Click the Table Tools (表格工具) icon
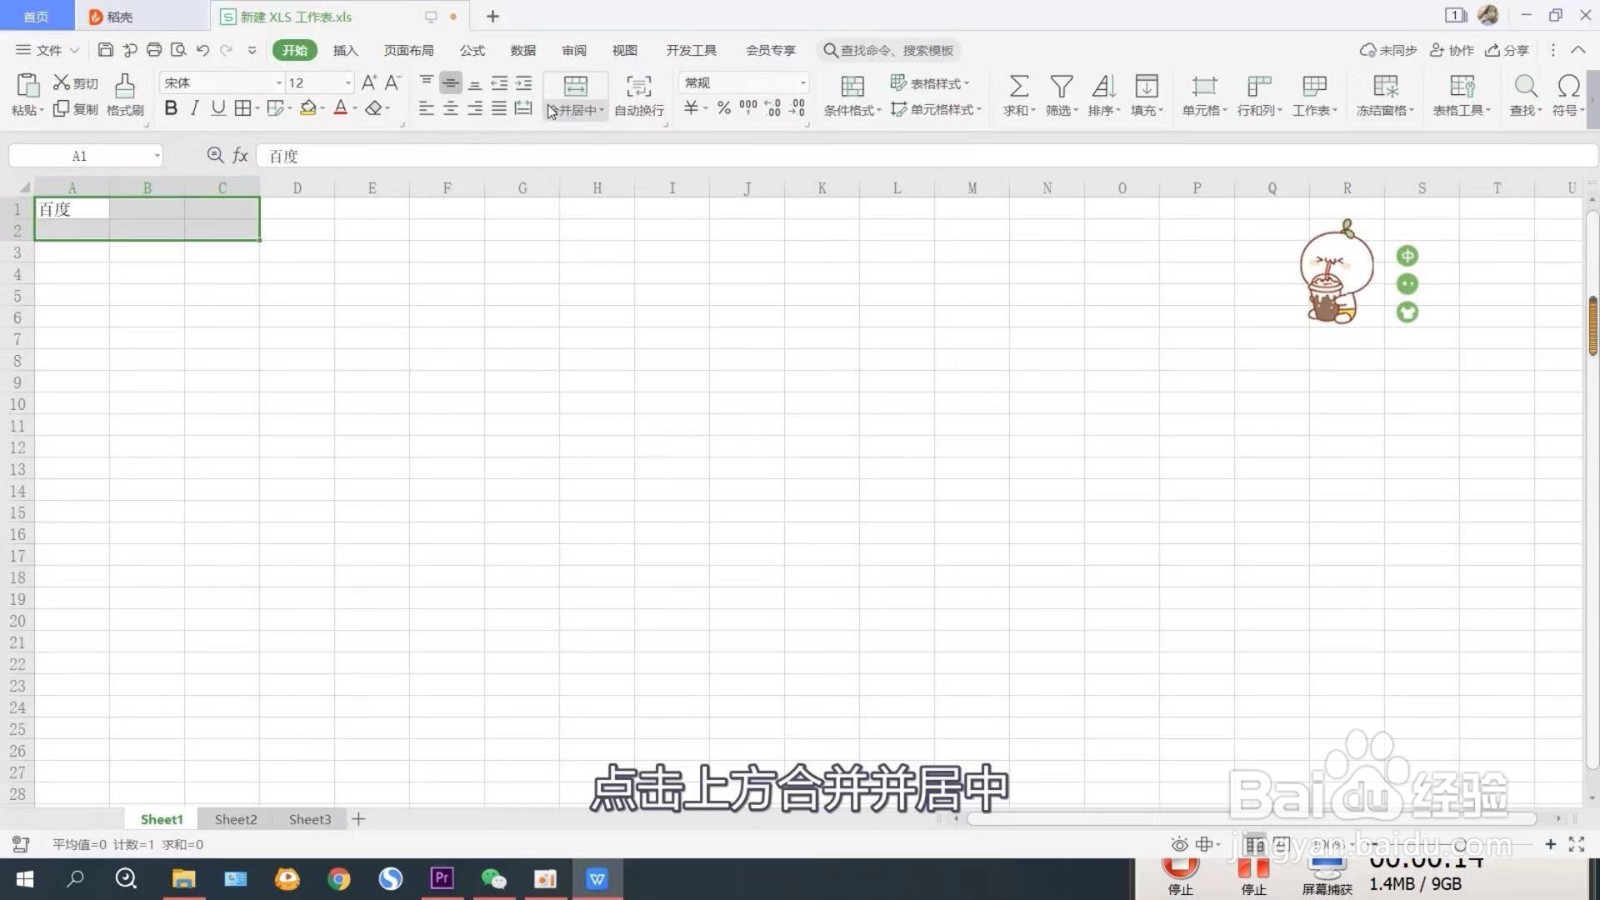Image resolution: width=1600 pixels, height=900 pixels. click(x=1462, y=86)
